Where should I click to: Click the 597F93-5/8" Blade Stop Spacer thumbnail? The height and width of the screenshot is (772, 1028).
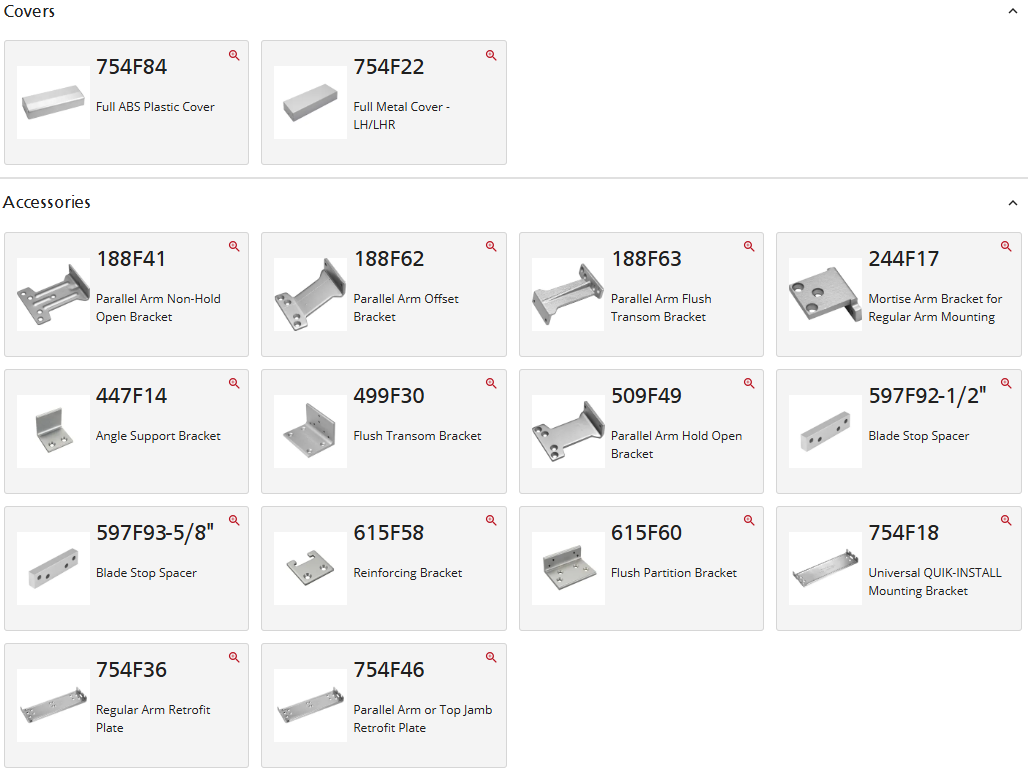53,568
